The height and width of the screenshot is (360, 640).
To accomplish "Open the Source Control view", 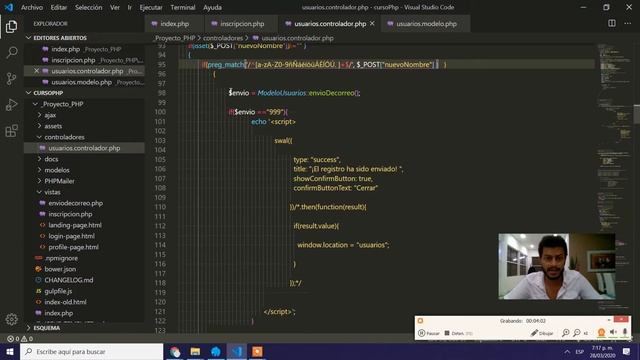I will [11, 79].
